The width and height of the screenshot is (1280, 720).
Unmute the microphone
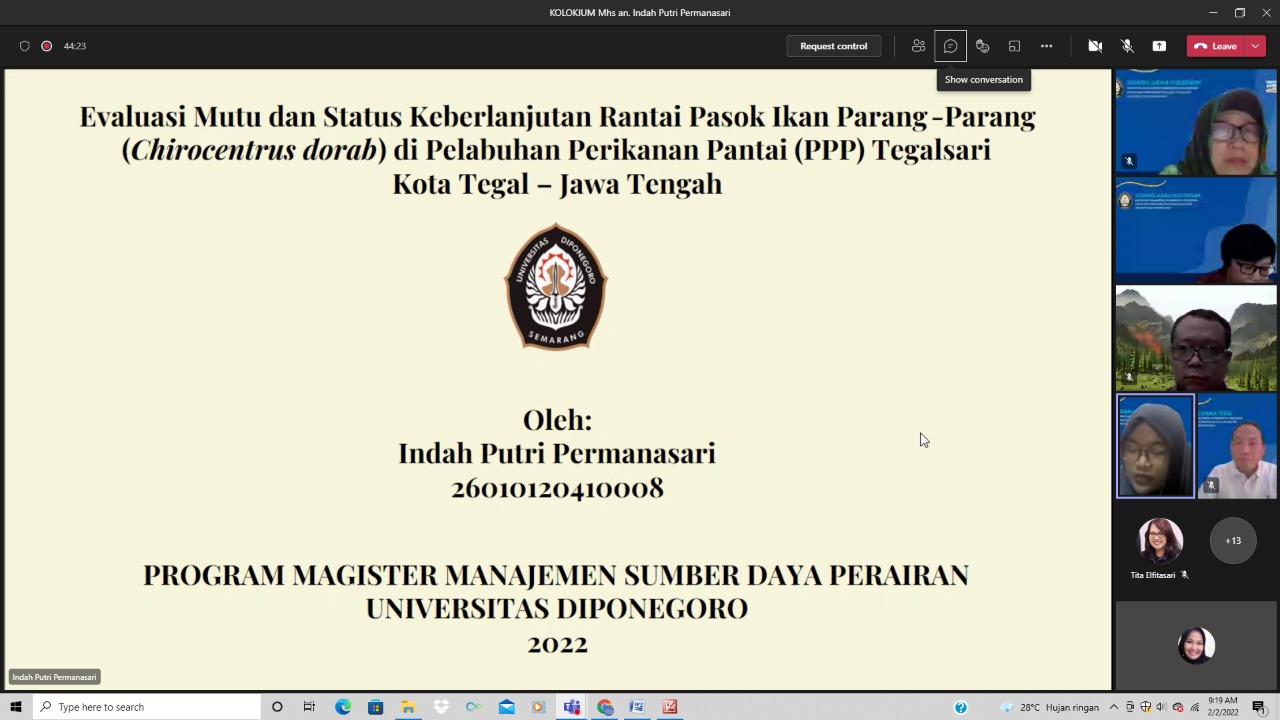click(1127, 46)
